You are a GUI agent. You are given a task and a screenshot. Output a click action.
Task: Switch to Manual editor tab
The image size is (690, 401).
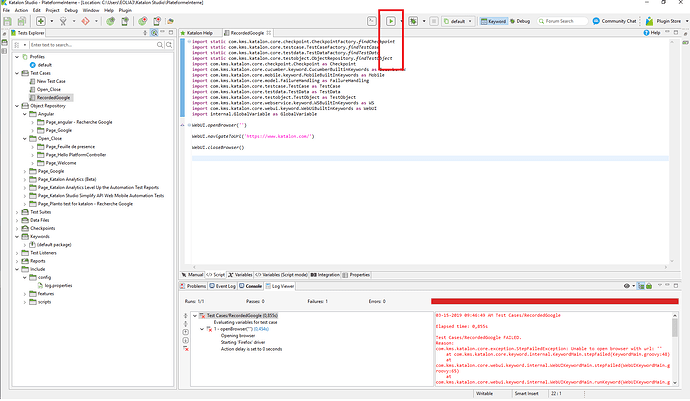coord(192,275)
